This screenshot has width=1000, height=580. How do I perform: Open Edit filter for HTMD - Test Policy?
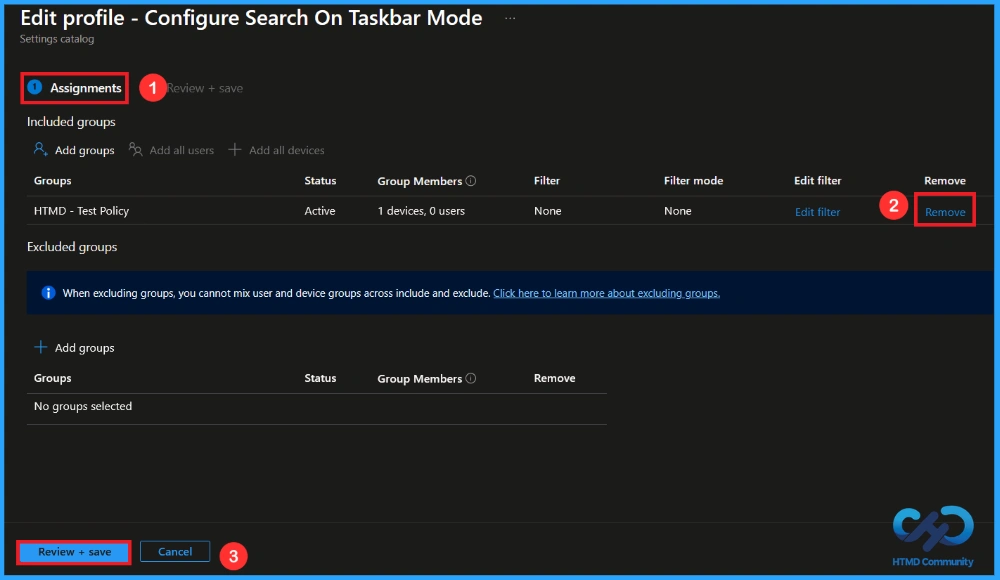tap(817, 212)
